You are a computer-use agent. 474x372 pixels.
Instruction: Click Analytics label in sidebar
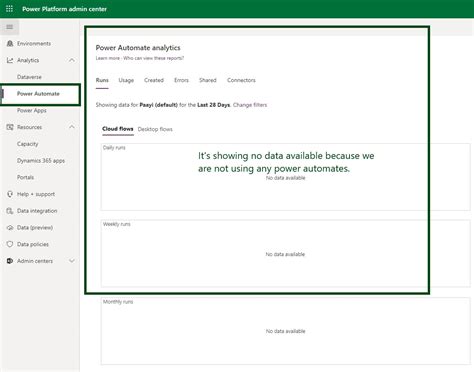[x=28, y=60]
